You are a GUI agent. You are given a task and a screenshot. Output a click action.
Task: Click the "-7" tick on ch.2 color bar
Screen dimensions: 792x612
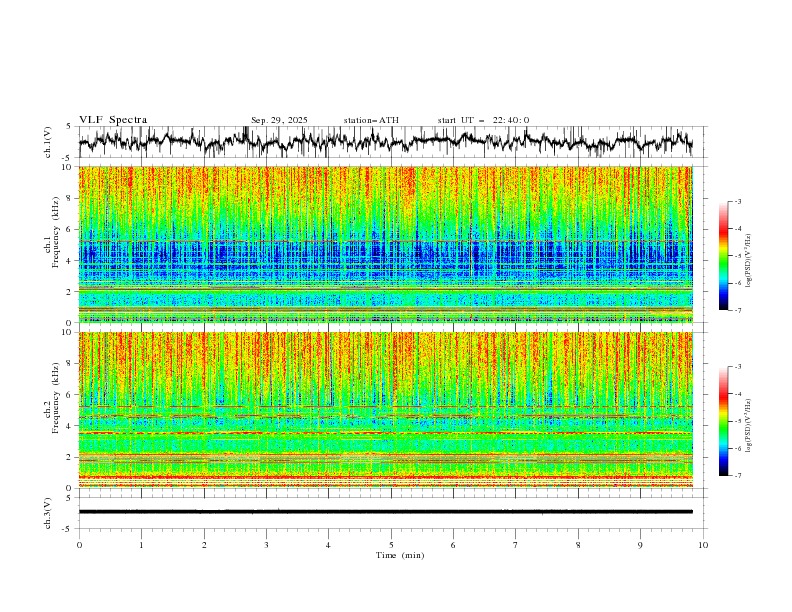tap(738, 476)
